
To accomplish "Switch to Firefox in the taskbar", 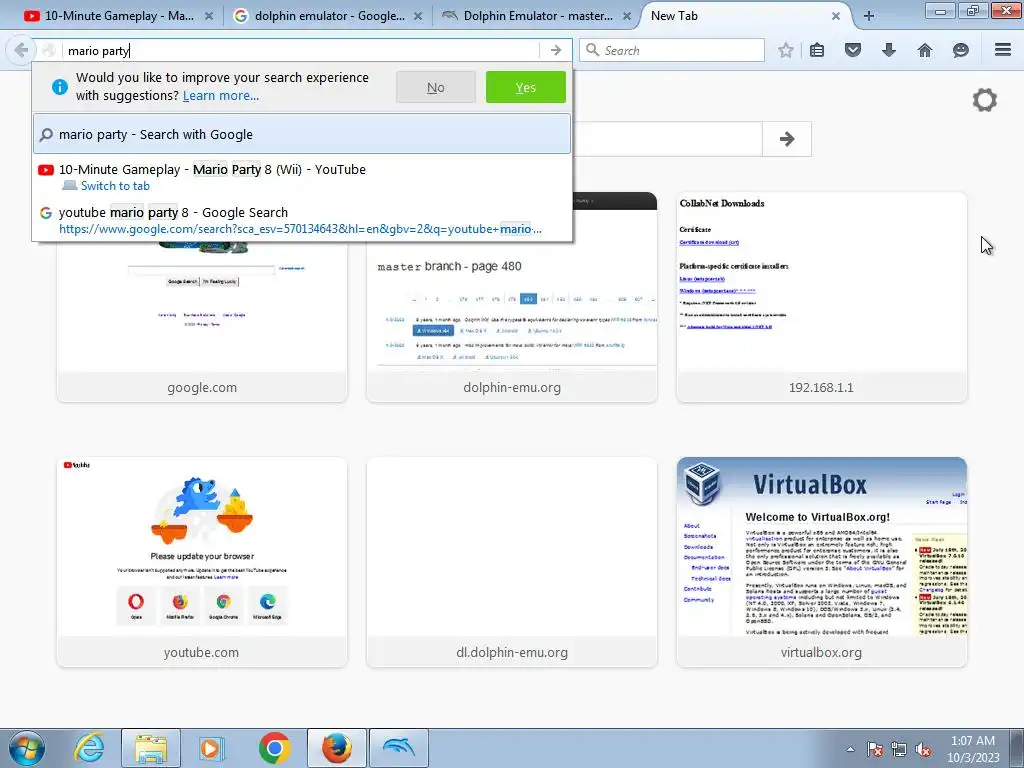I will (x=336, y=748).
